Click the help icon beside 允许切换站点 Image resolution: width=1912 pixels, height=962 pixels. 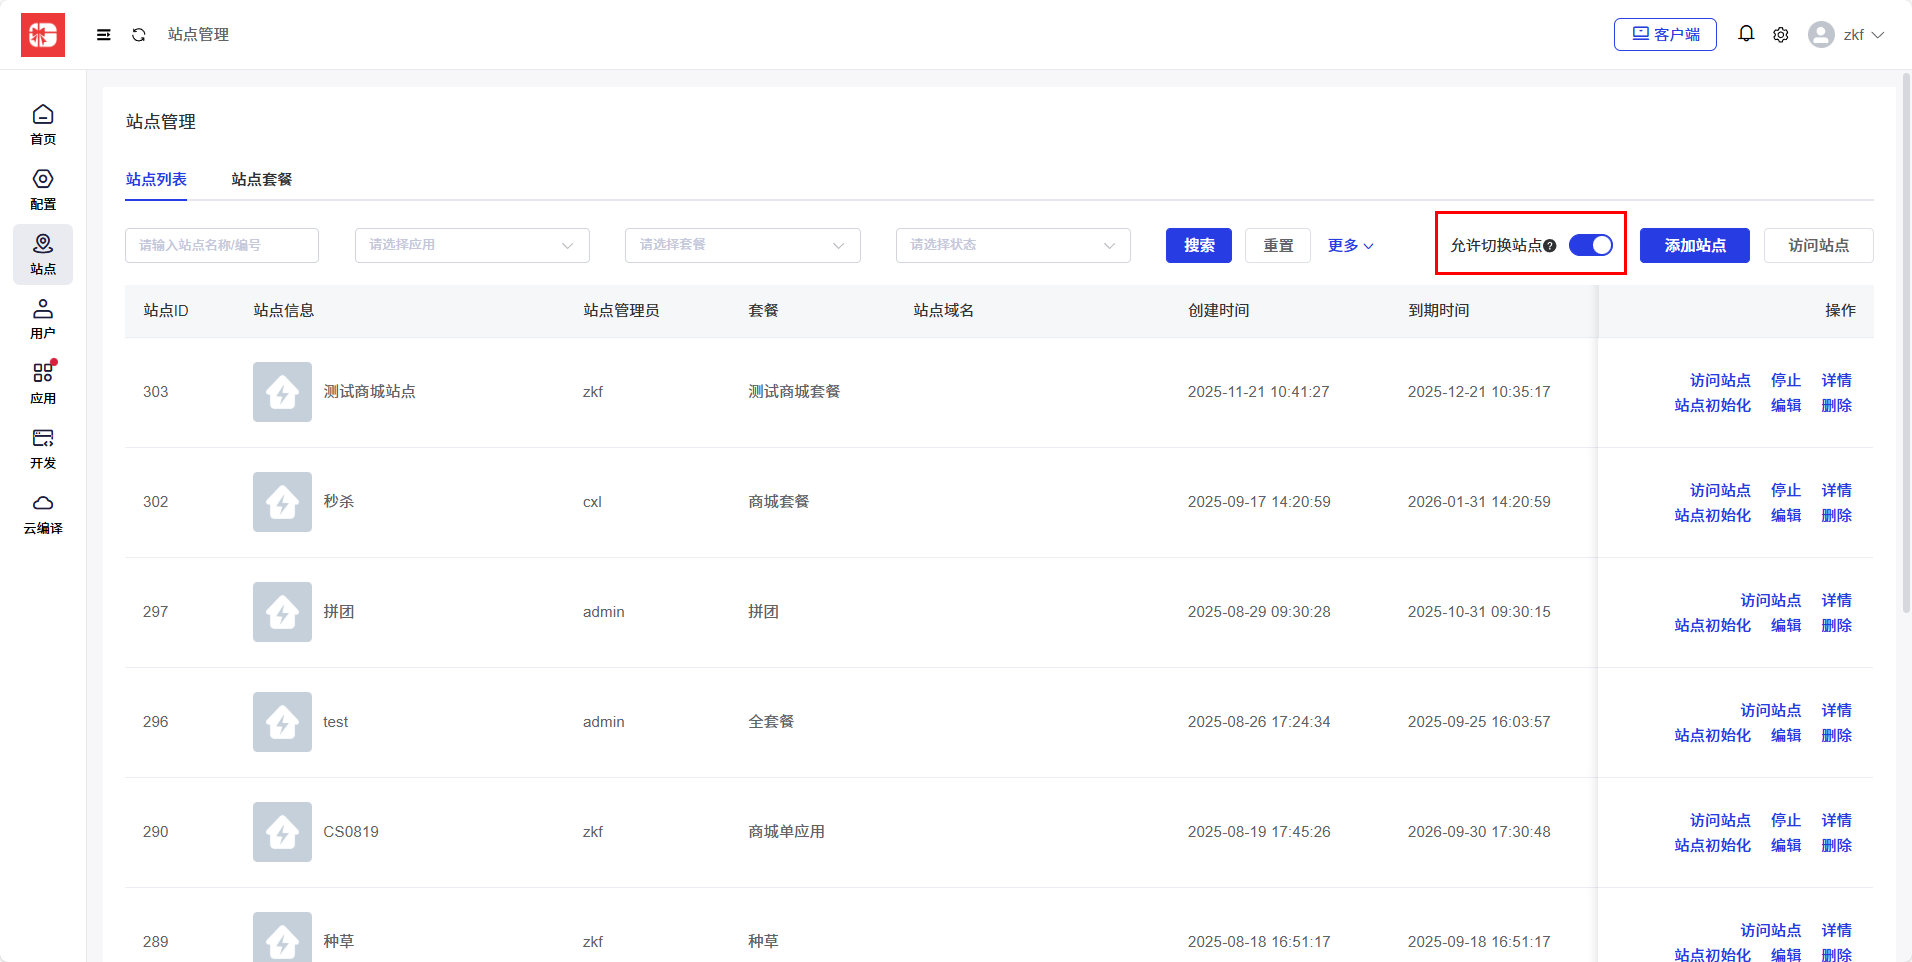point(1549,246)
